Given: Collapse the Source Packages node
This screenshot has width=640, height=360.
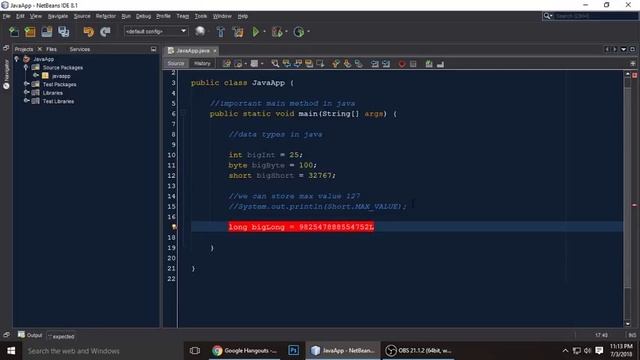Looking at the screenshot, I should (26, 67).
